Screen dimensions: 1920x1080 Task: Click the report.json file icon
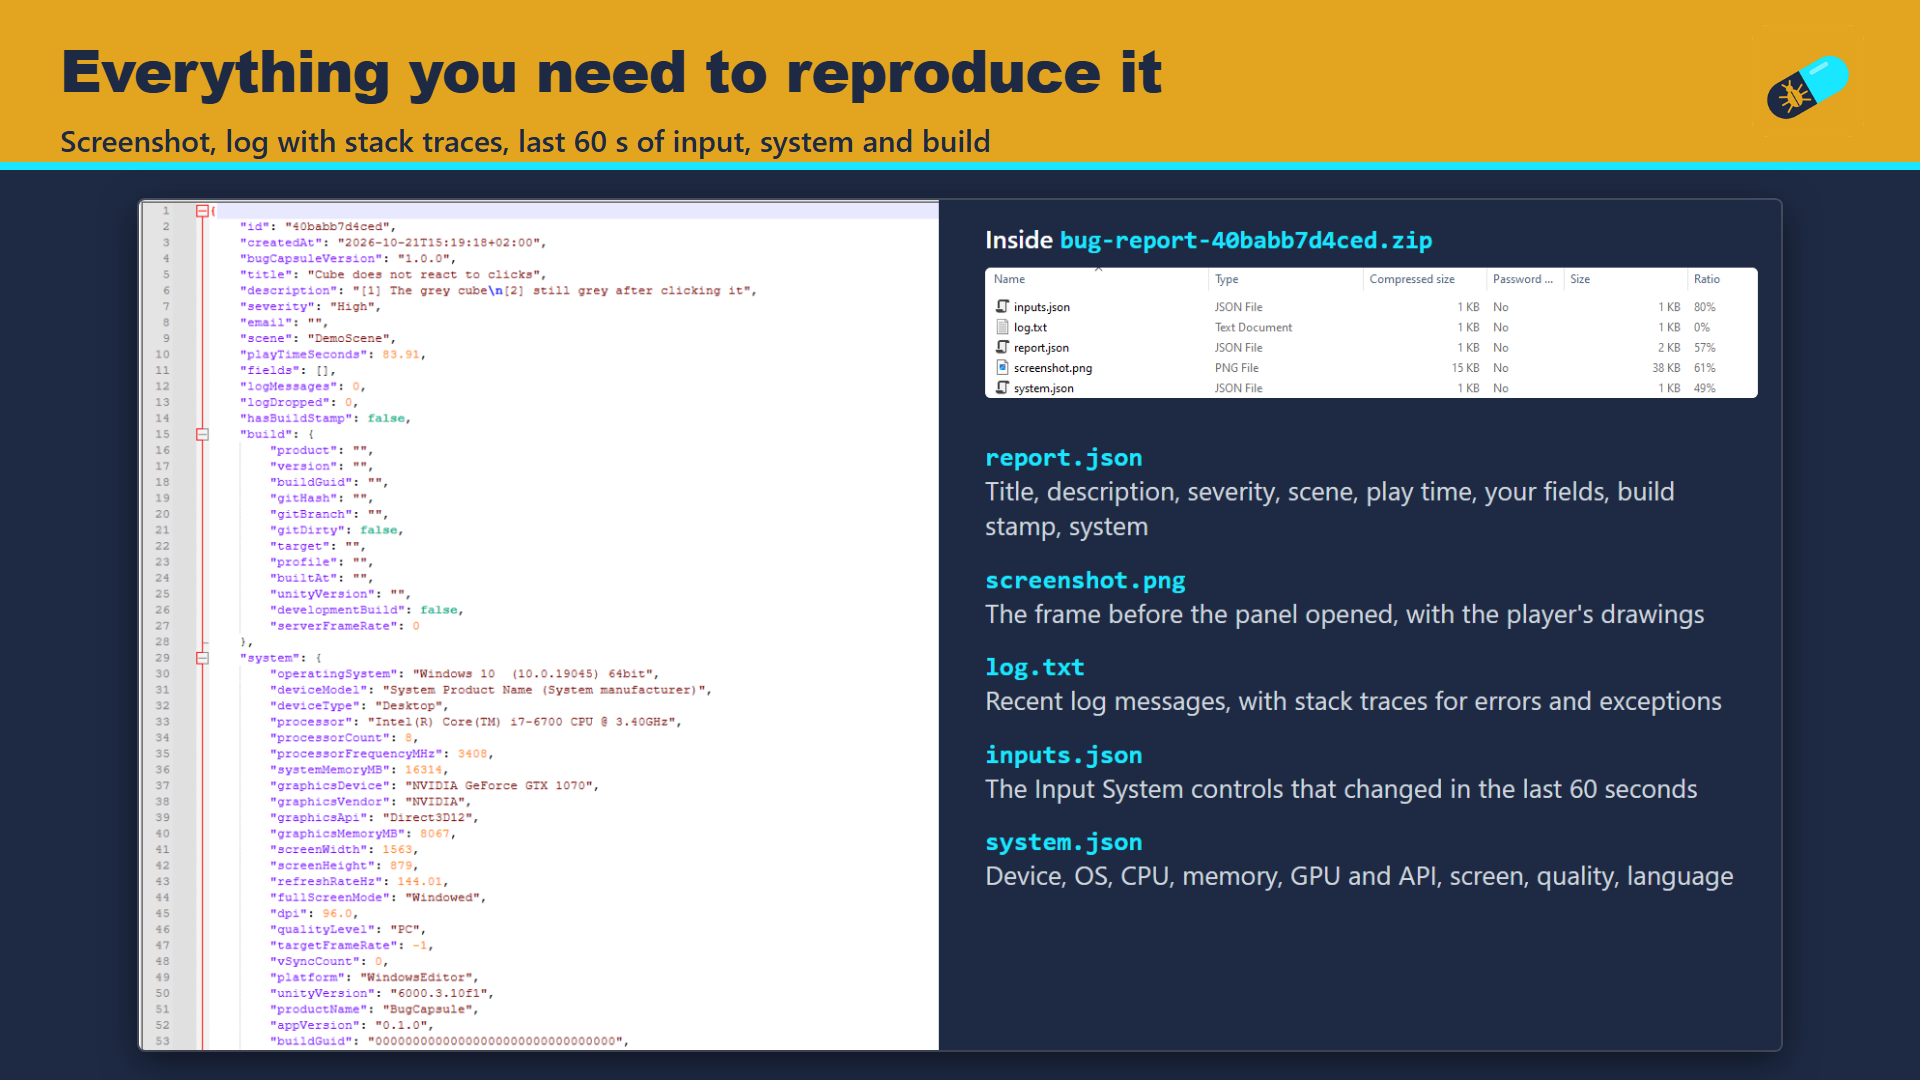coord(1002,347)
